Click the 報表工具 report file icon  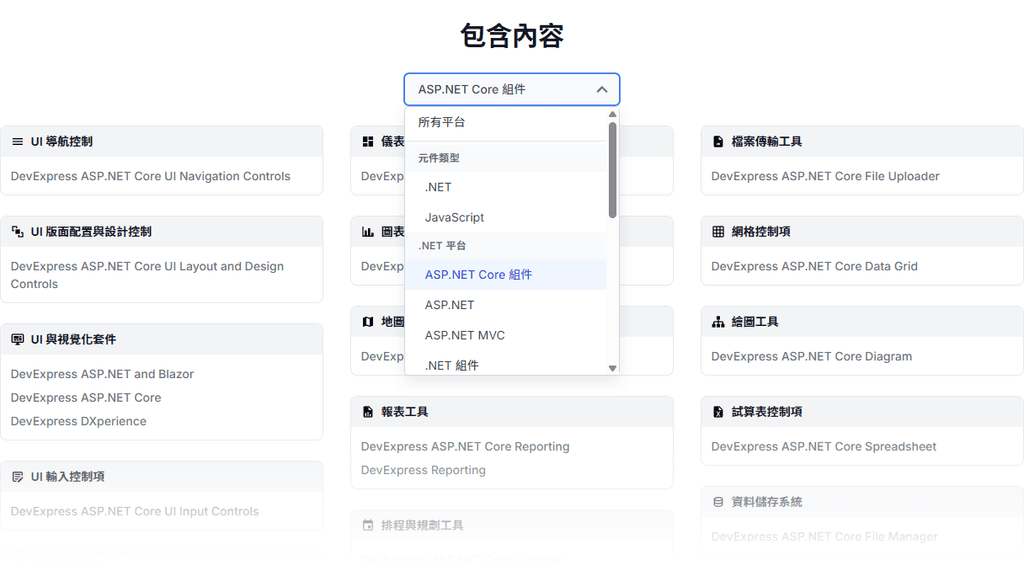[x=368, y=412]
